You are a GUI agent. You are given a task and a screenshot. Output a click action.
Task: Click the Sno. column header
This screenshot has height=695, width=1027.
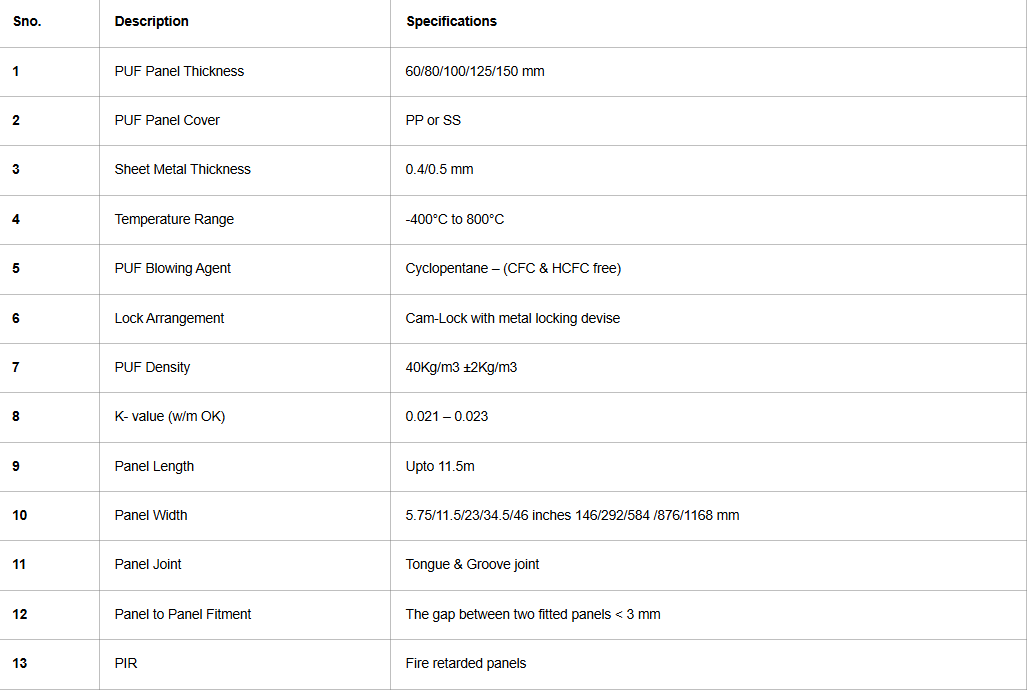pos(27,21)
